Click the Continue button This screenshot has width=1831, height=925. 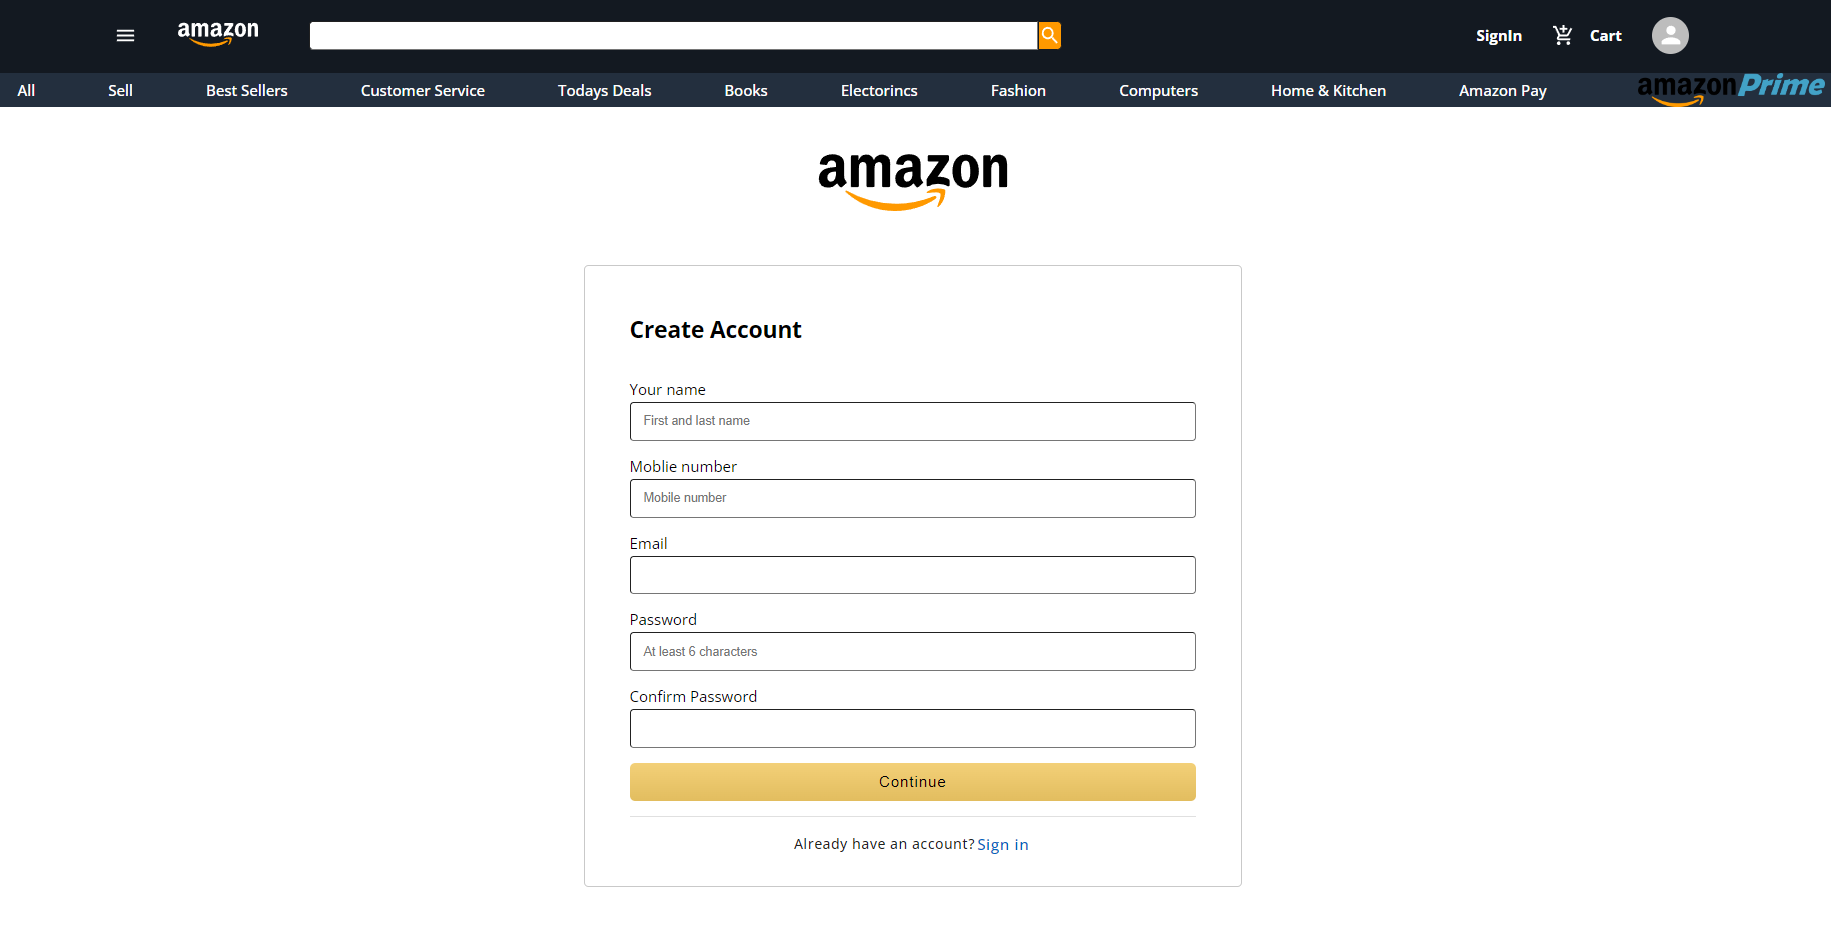[x=913, y=782]
